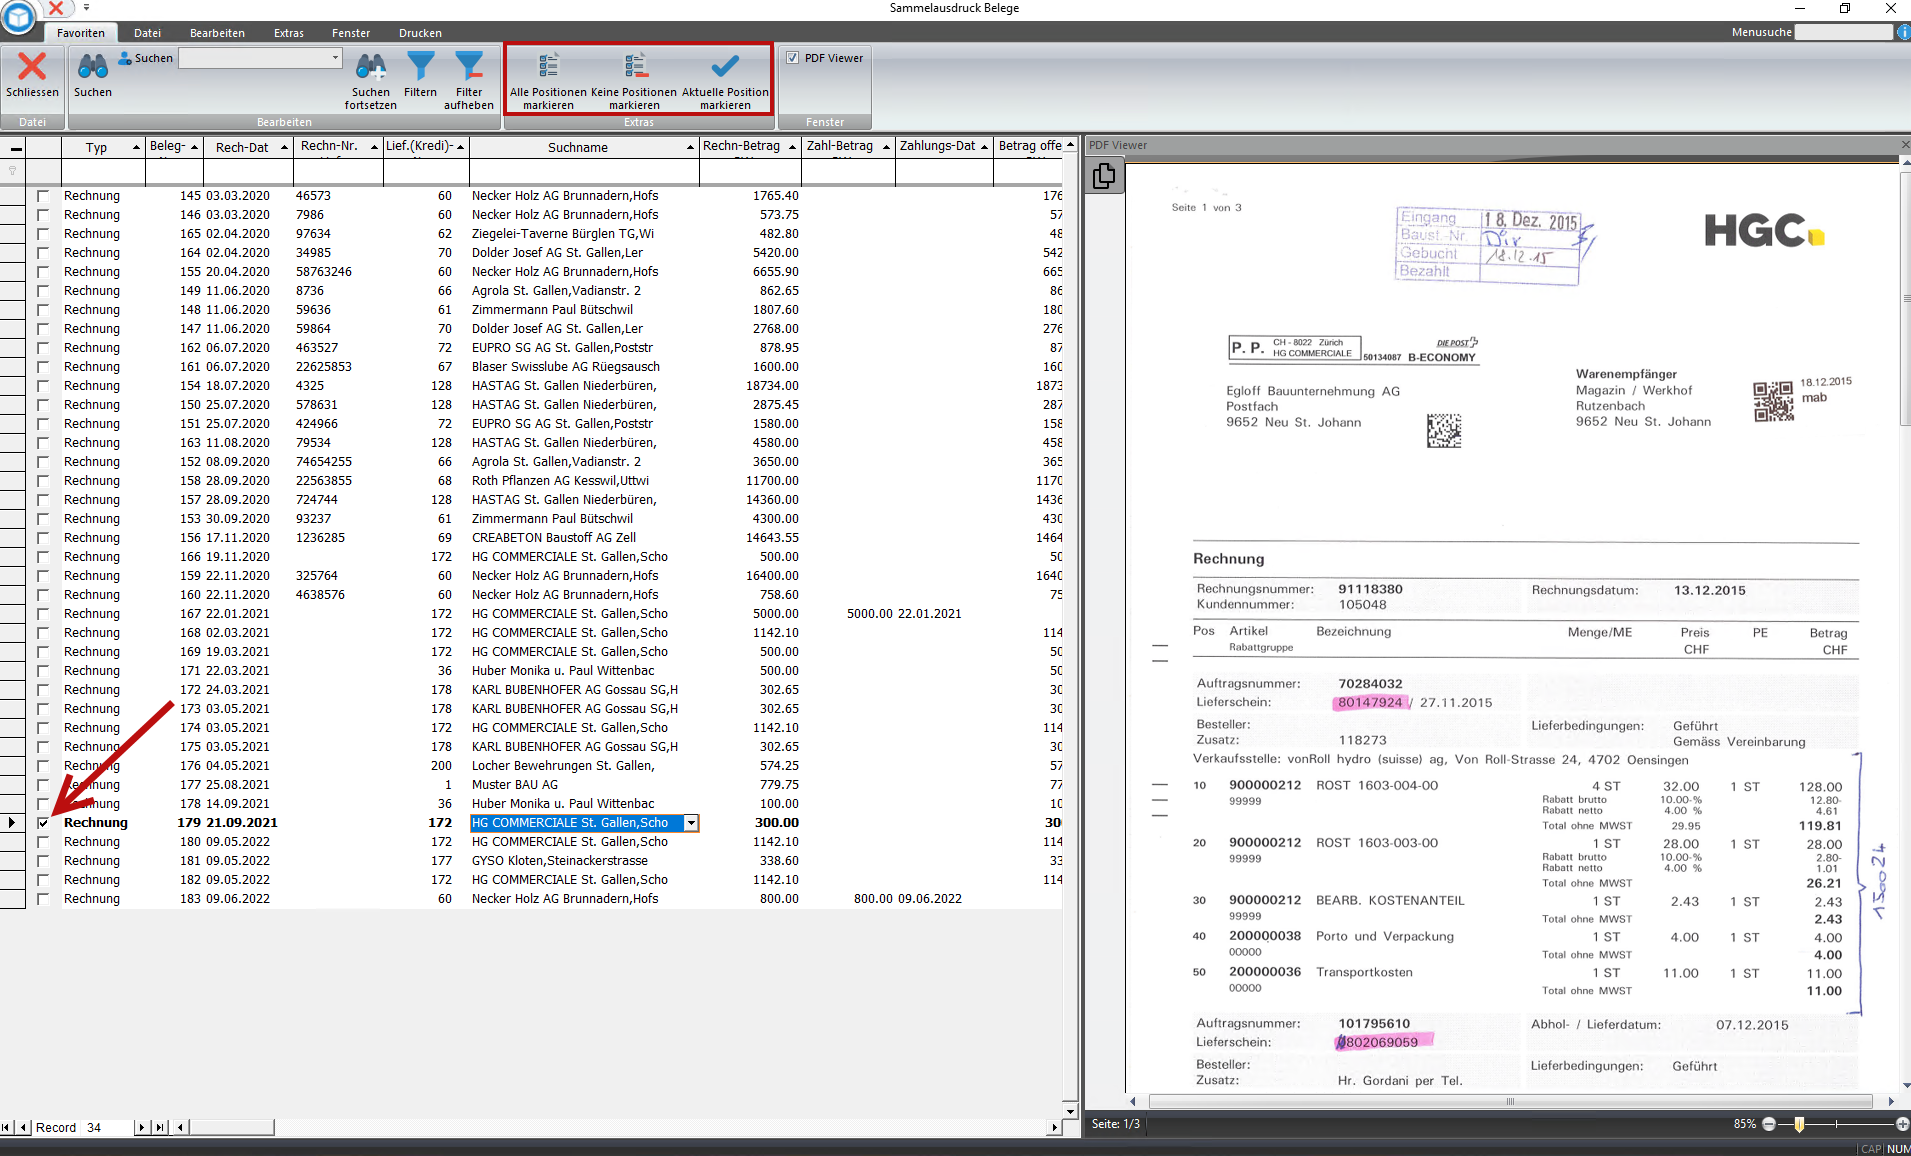
Task: Click Aktuelle Position markieren checkmark
Action: (x=725, y=67)
